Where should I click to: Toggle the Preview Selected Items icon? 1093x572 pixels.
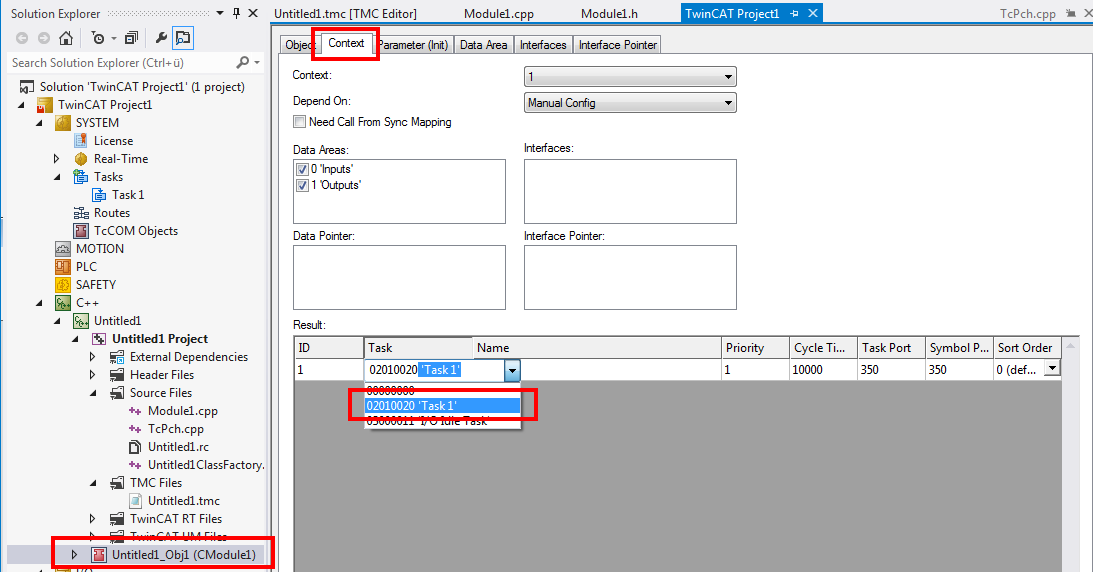pyautogui.click(x=183, y=38)
